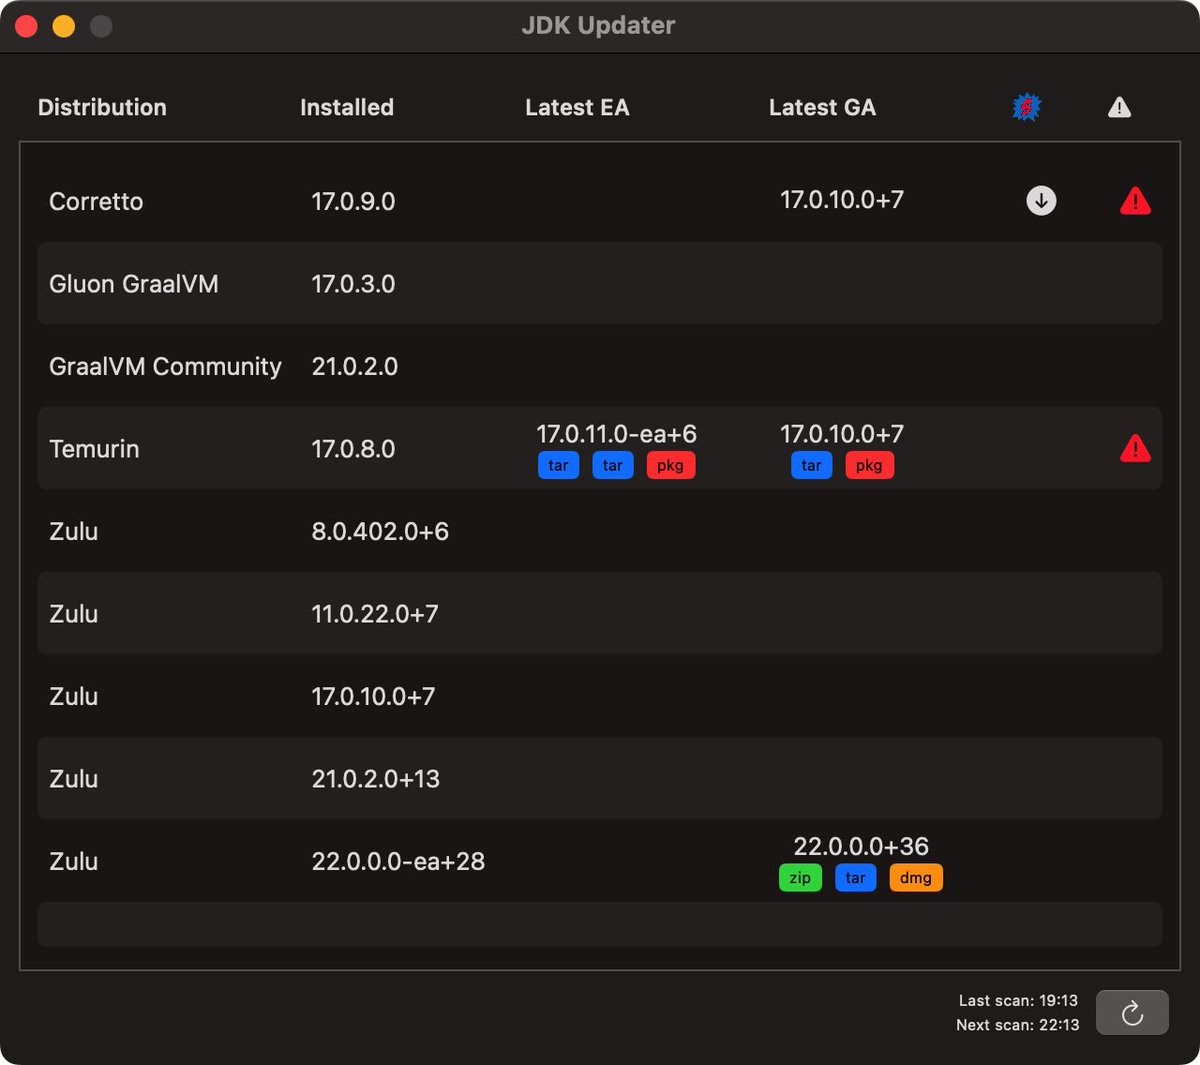
Task: Click Zulu installed version 22.0.0.0-ea+28
Action: 398,861
